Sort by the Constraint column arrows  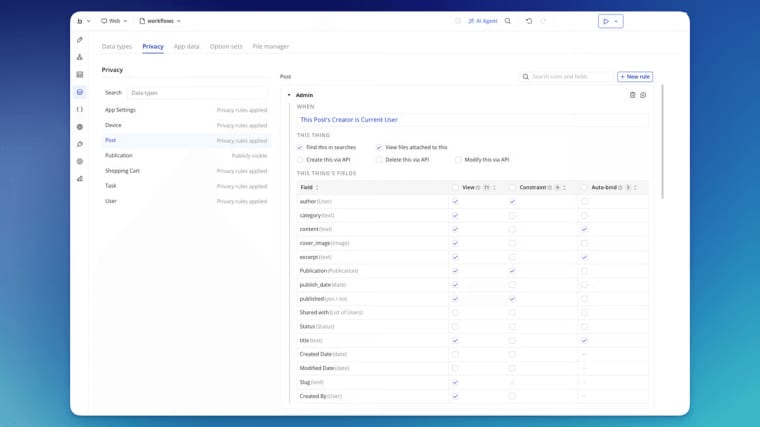(x=564, y=188)
